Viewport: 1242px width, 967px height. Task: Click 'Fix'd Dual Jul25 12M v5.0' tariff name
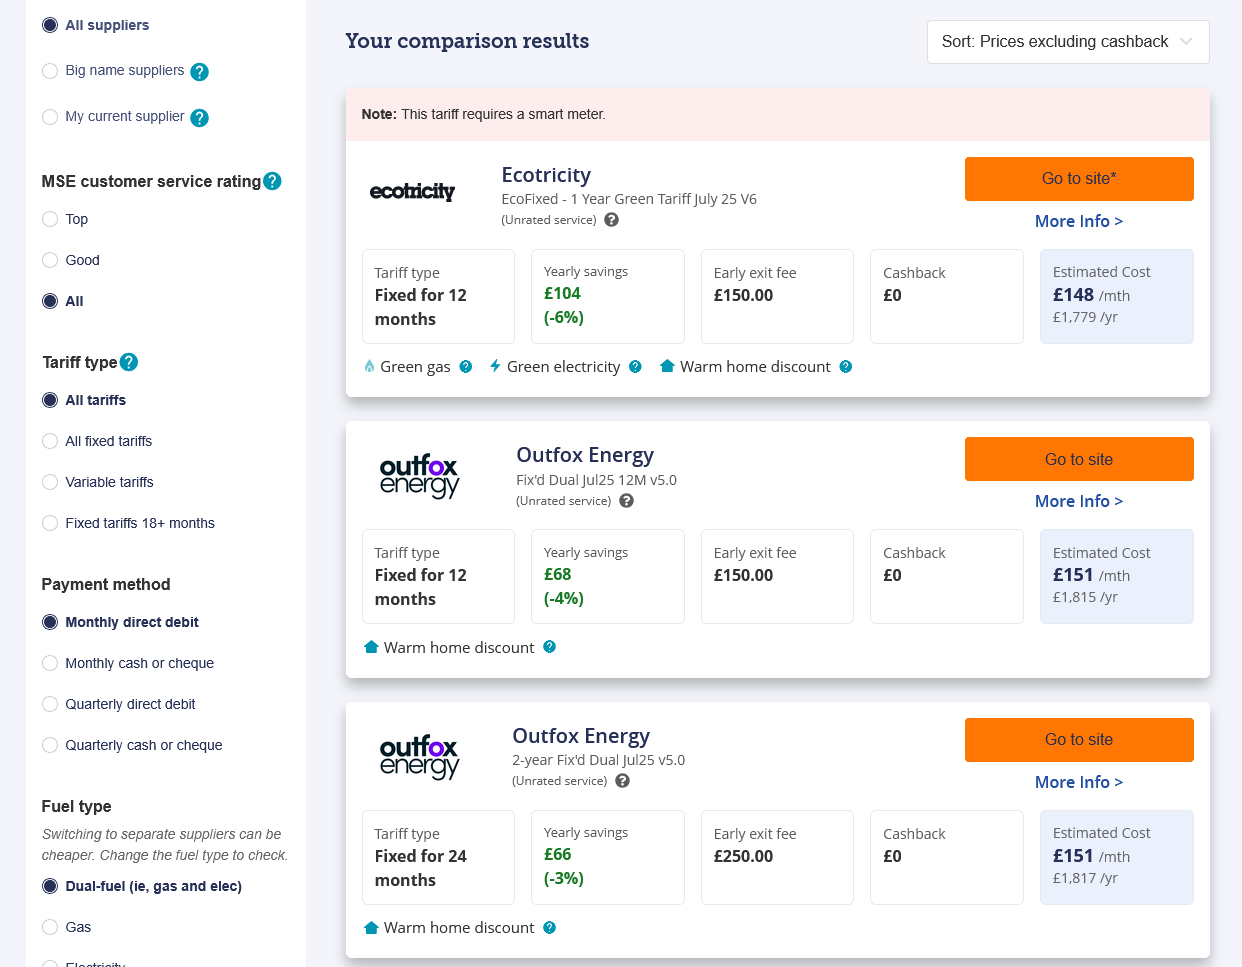tap(596, 480)
